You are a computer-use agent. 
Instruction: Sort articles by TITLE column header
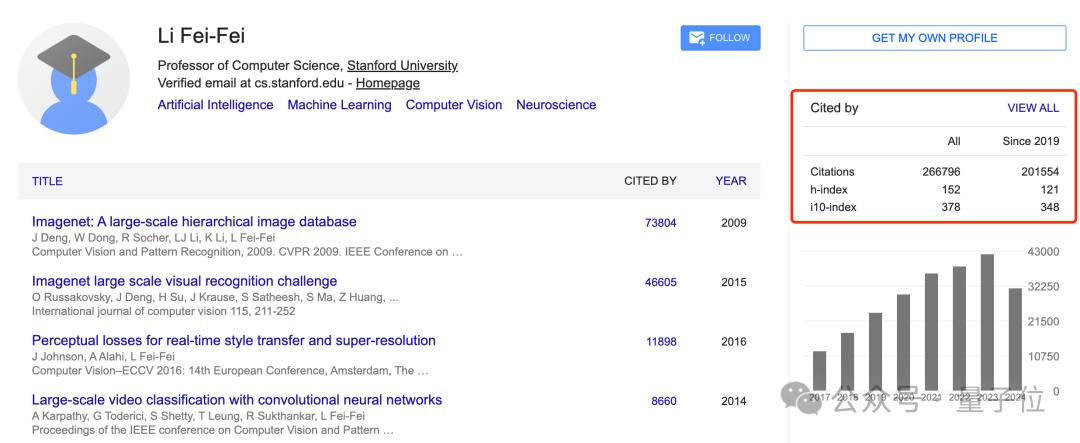point(47,181)
